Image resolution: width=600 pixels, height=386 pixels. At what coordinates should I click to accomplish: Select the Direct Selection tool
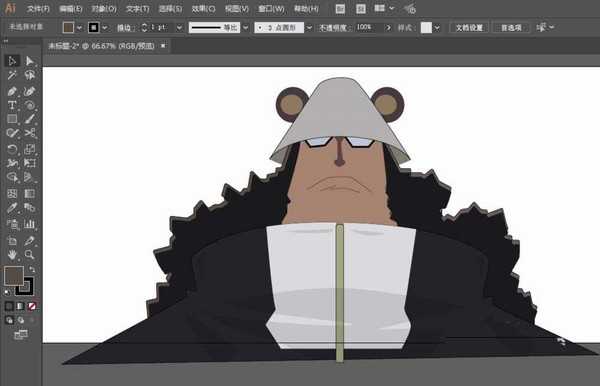pyautogui.click(x=29, y=61)
